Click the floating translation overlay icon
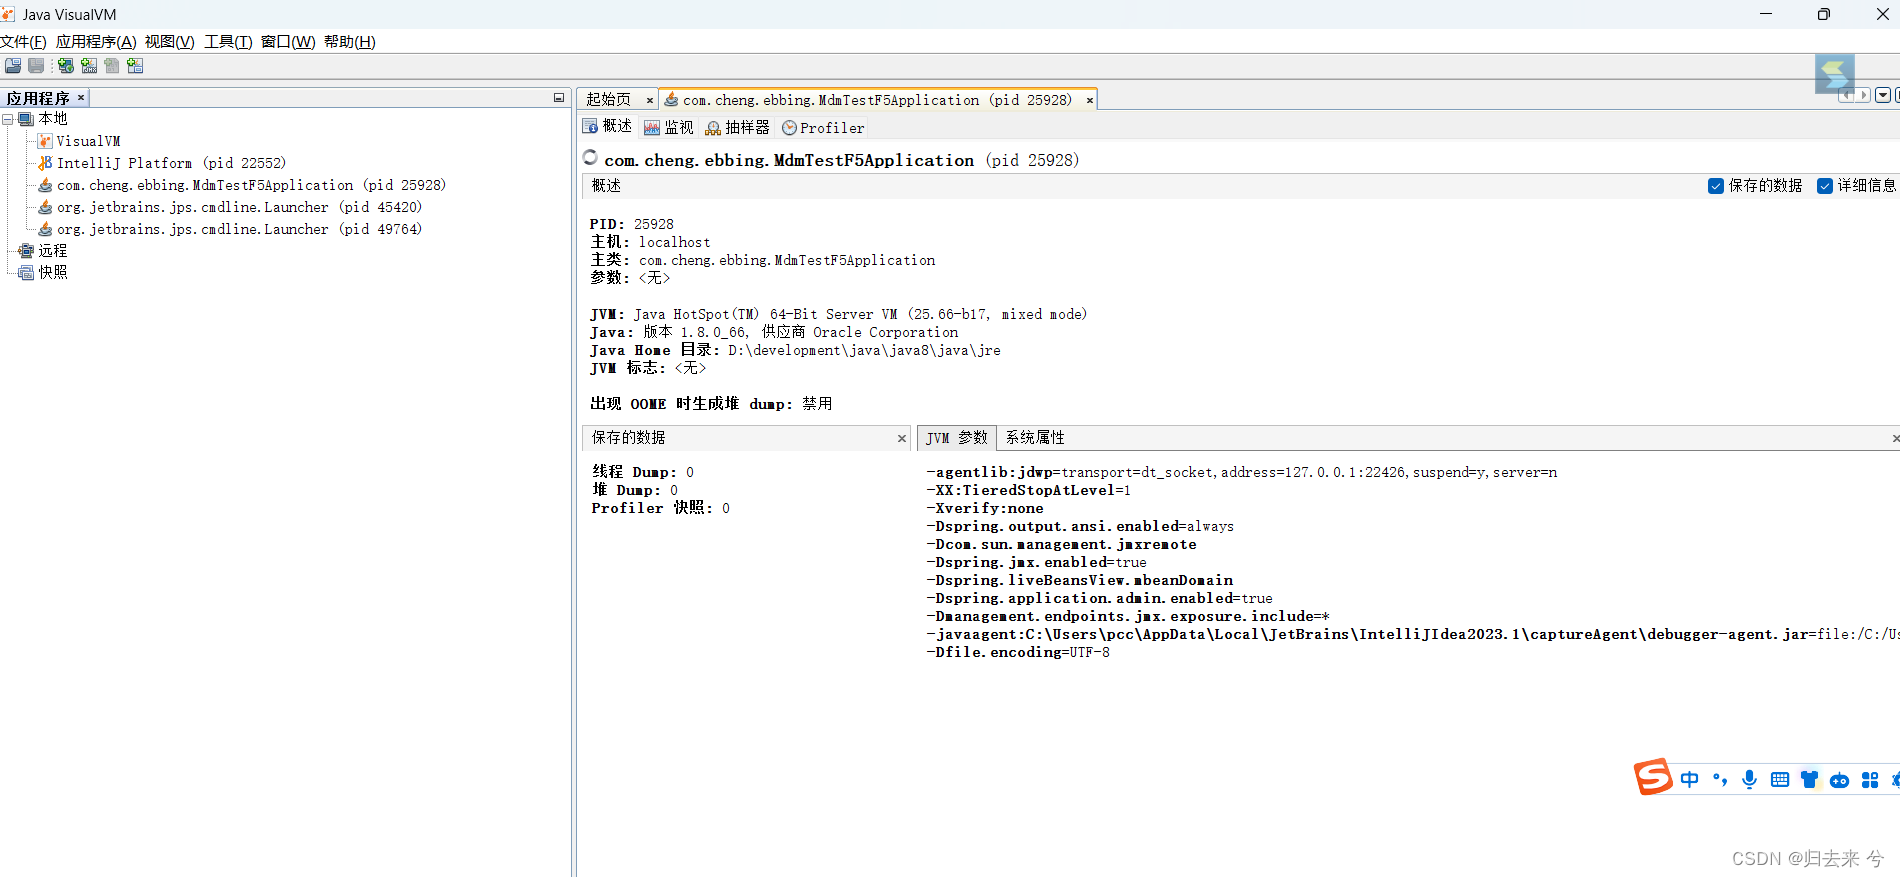 pos(1835,74)
